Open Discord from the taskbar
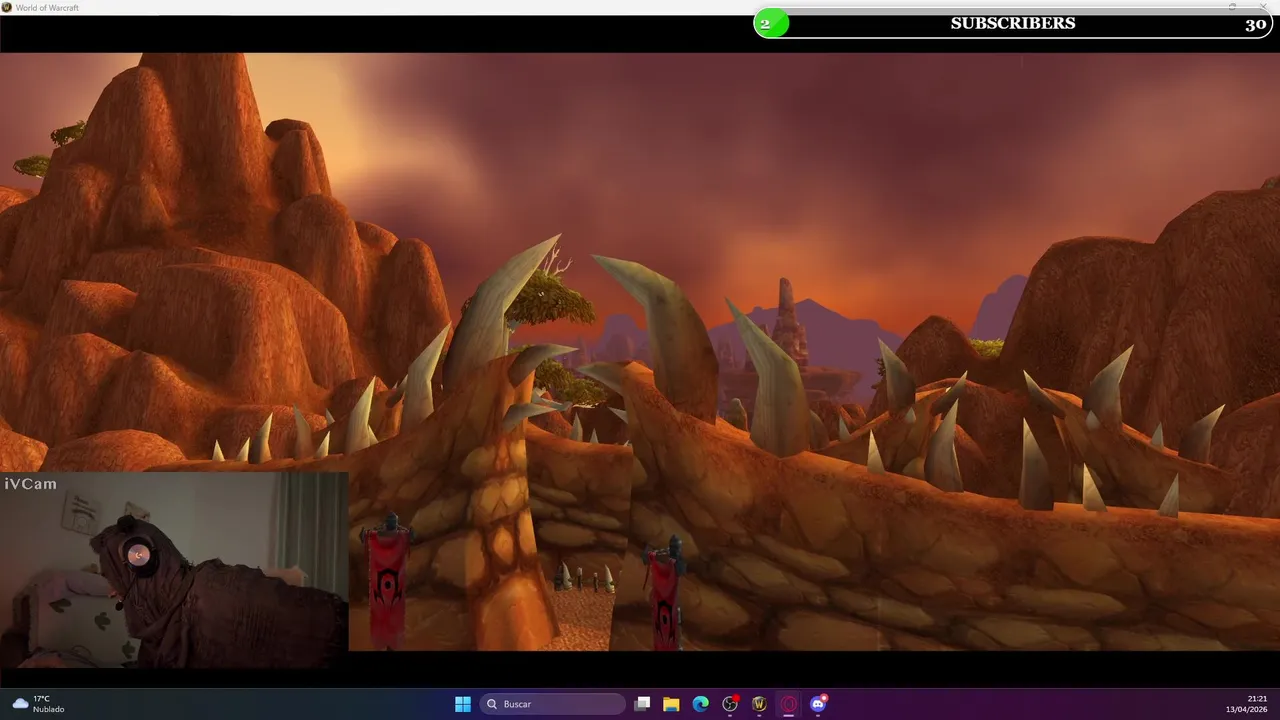1280x720 pixels. 818,704
